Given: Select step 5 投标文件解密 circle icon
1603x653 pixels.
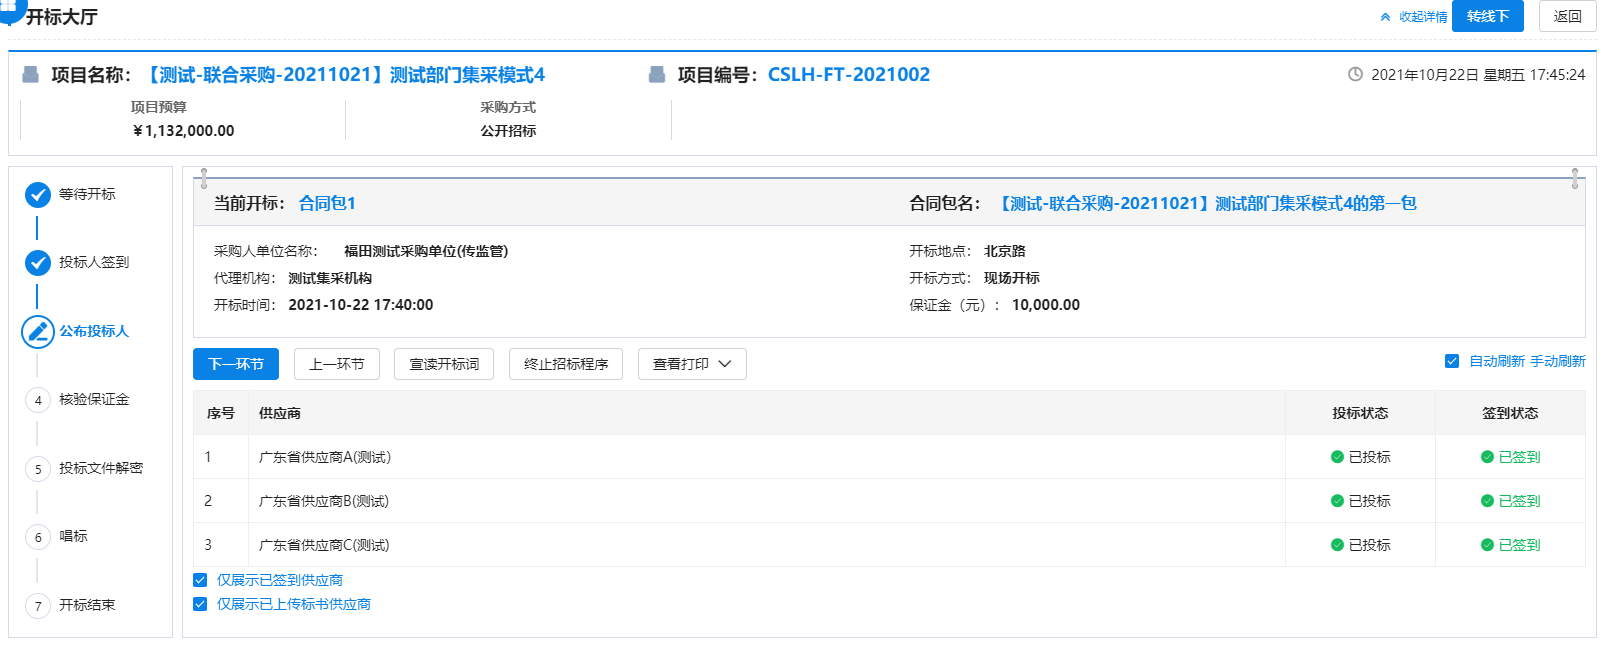Looking at the screenshot, I should (x=38, y=469).
